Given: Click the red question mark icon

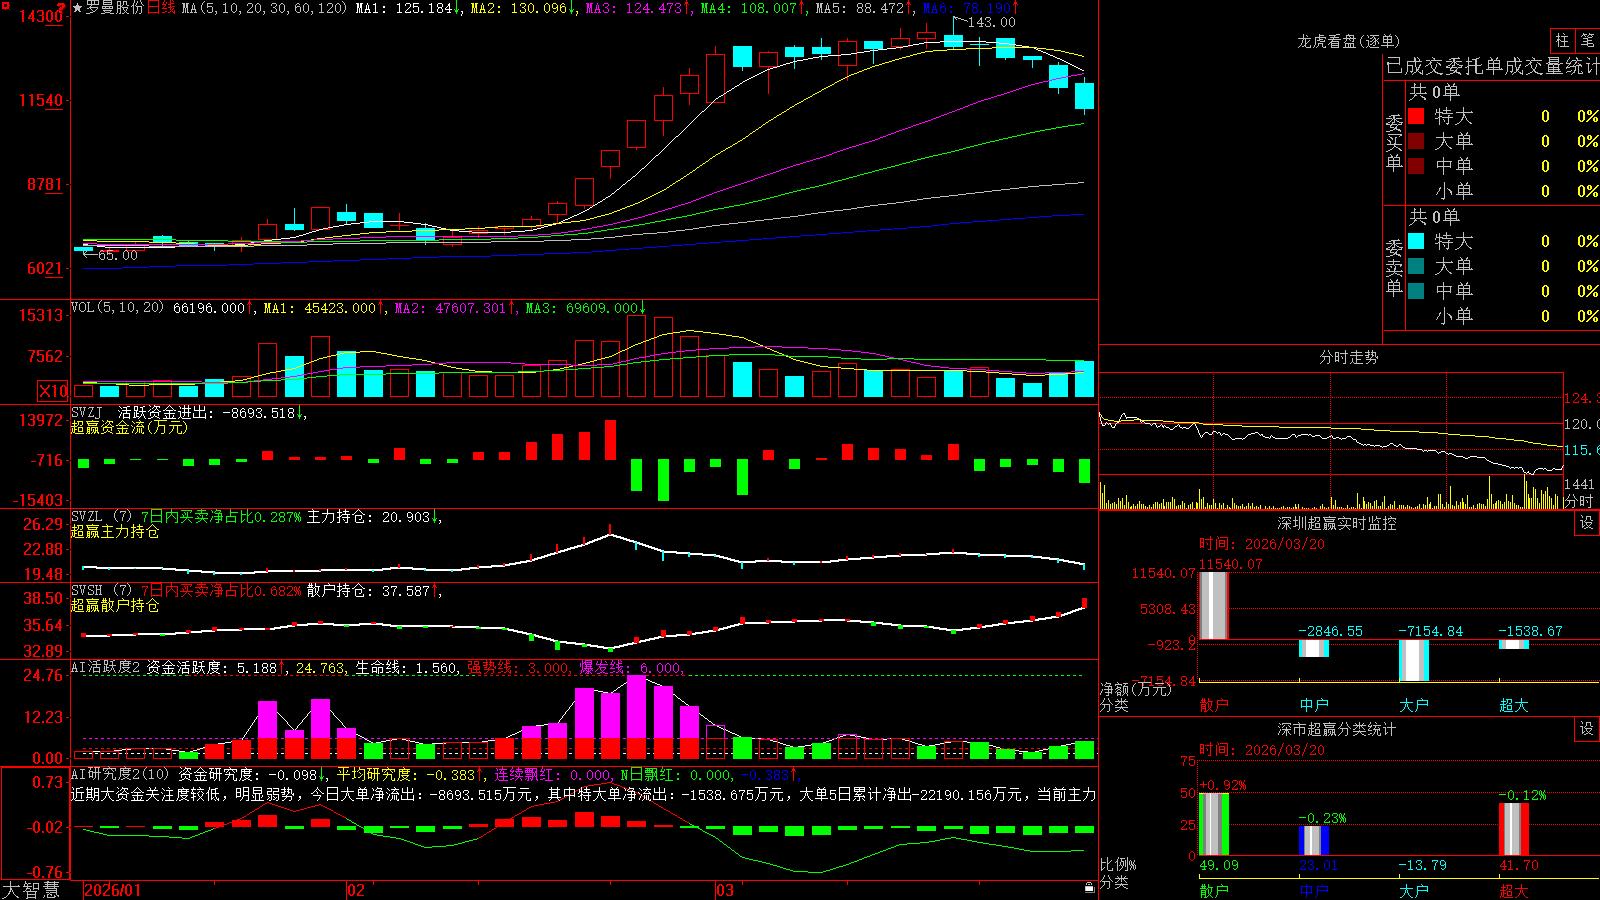Looking at the screenshot, I should [63, 8].
